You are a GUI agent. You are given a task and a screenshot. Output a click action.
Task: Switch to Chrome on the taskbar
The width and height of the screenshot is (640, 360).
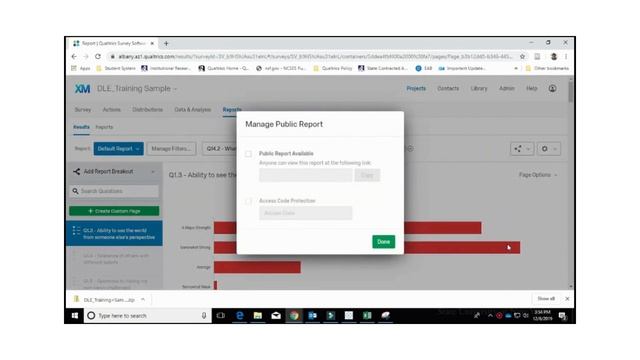coord(294,316)
